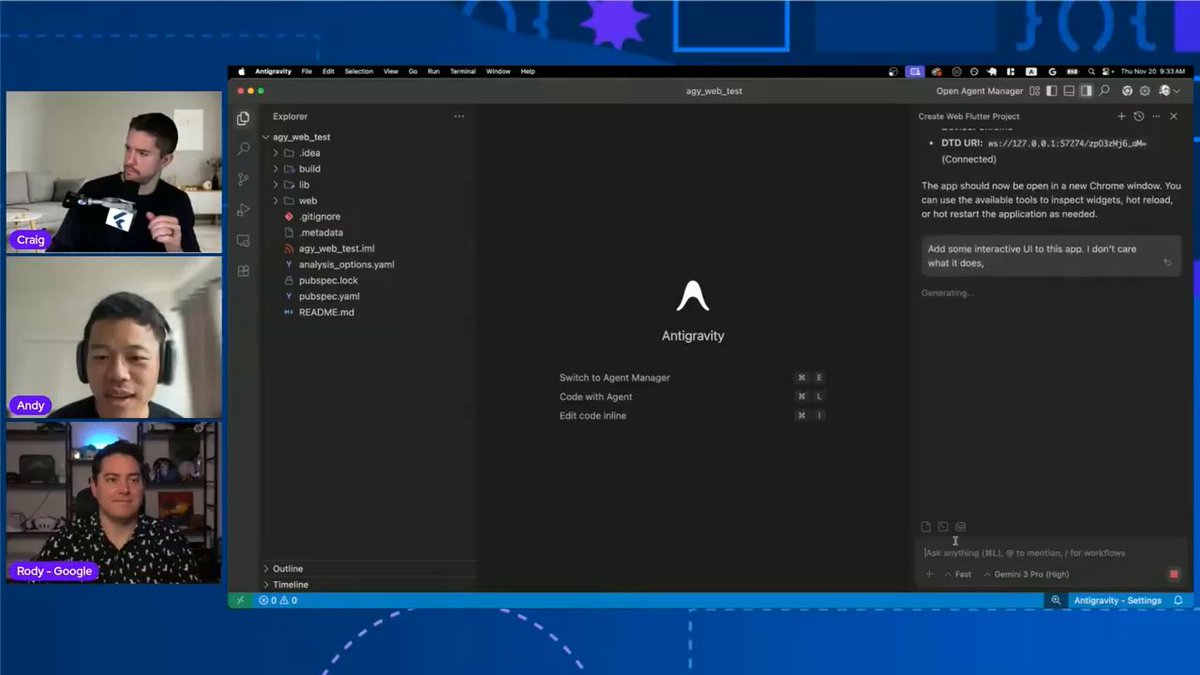Image resolution: width=1200 pixels, height=675 pixels.
Task: Click zoom magnifier icon in status bar
Action: pos(1055,600)
